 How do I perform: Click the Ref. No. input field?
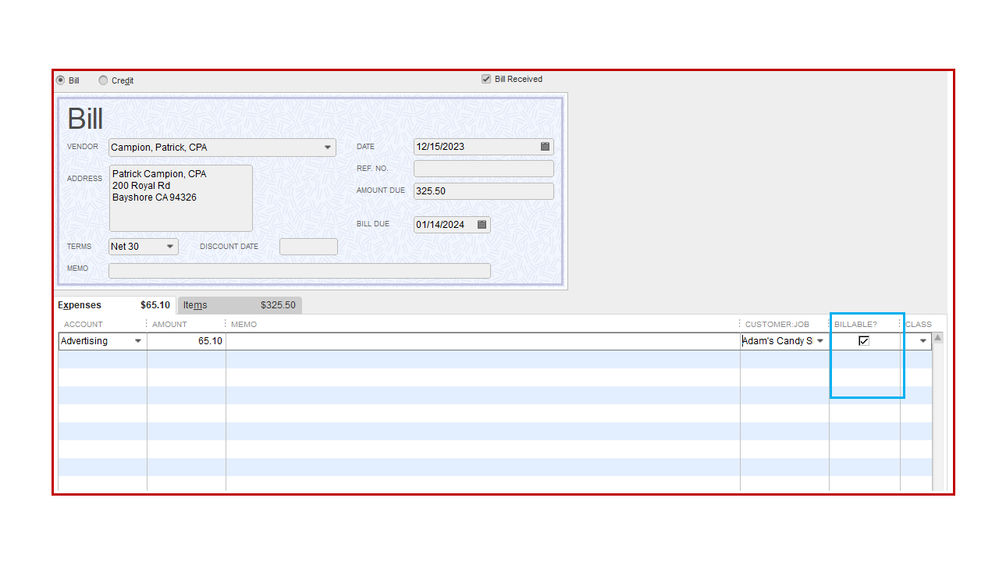click(x=484, y=169)
